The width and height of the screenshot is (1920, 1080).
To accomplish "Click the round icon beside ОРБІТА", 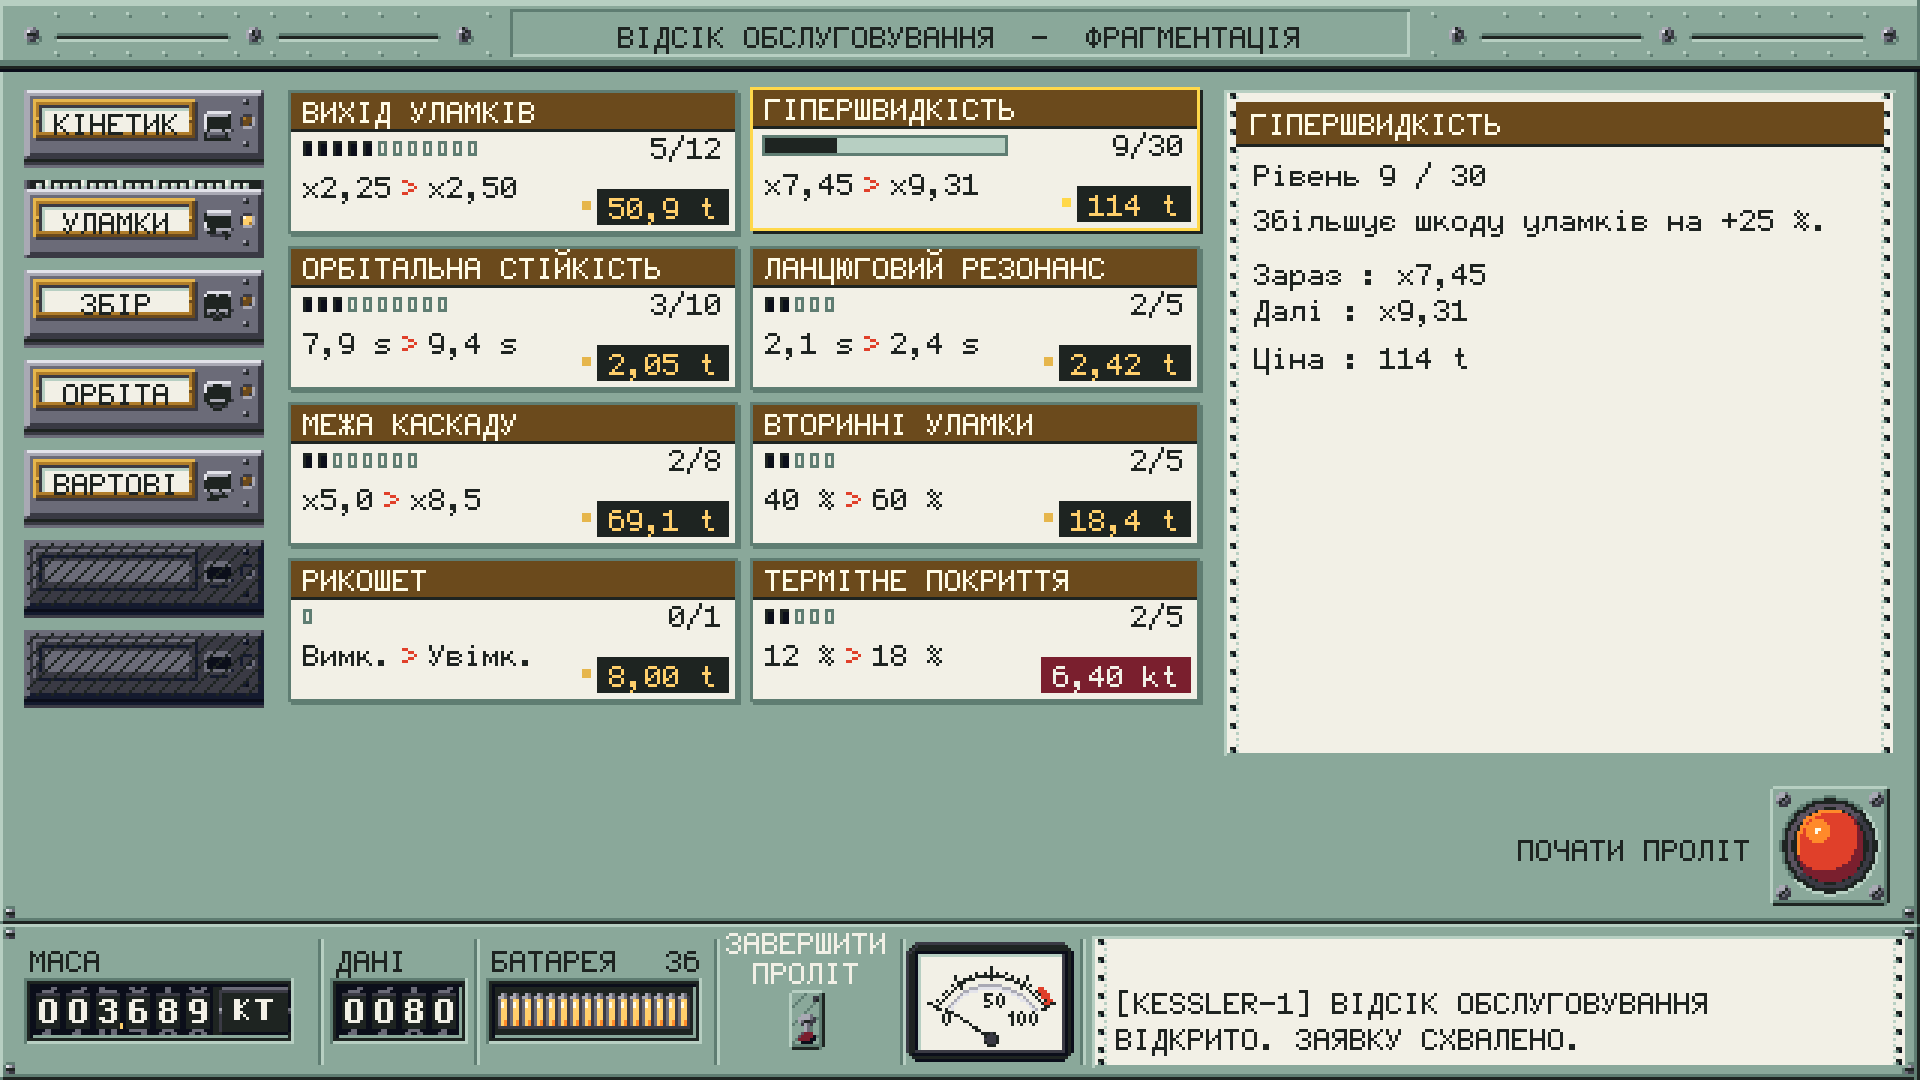I will coord(218,395).
